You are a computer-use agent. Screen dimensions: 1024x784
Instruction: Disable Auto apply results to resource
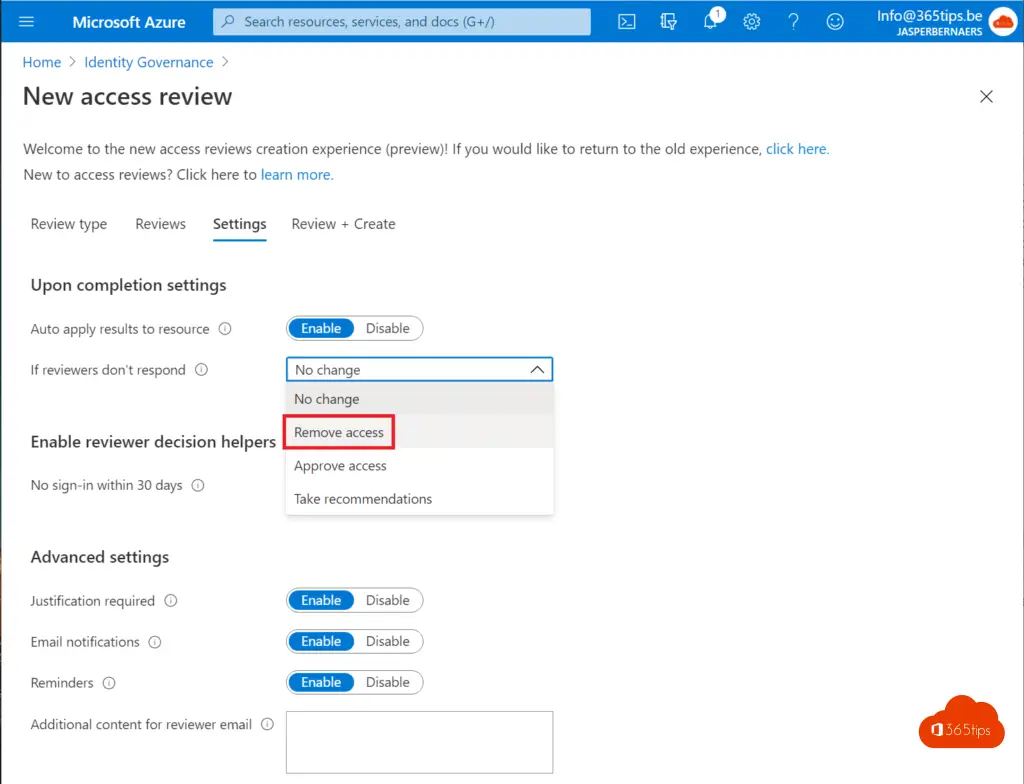click(387, 329)
